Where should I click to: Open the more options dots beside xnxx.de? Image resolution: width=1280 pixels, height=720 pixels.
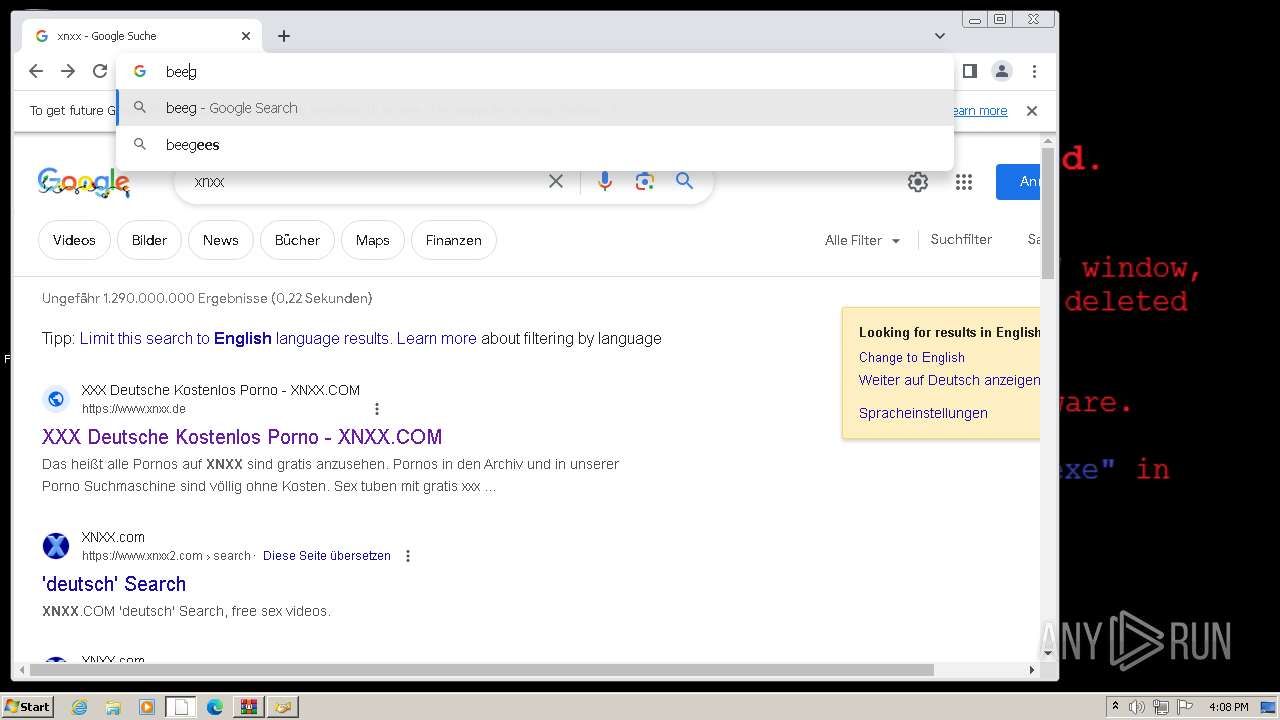pos(377,409)
